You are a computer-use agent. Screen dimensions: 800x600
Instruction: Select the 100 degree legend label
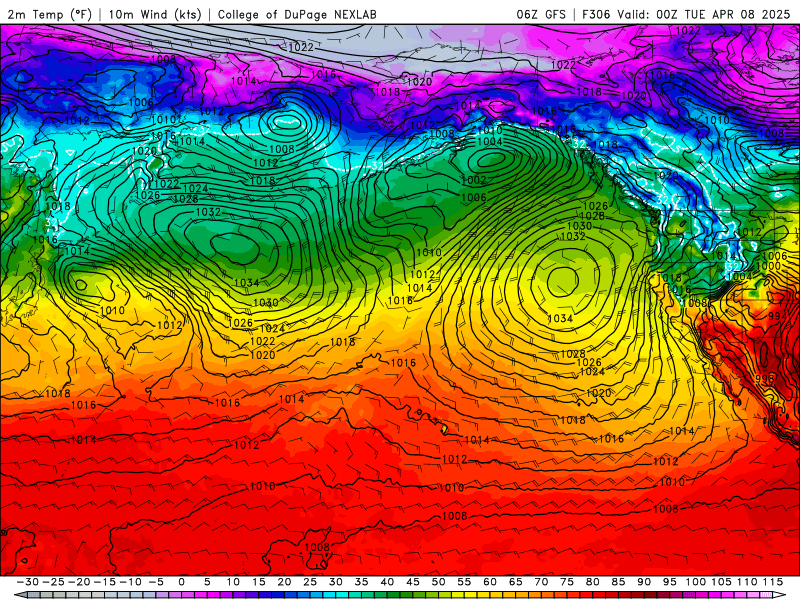pyautogui.click(x=695, y=582)
